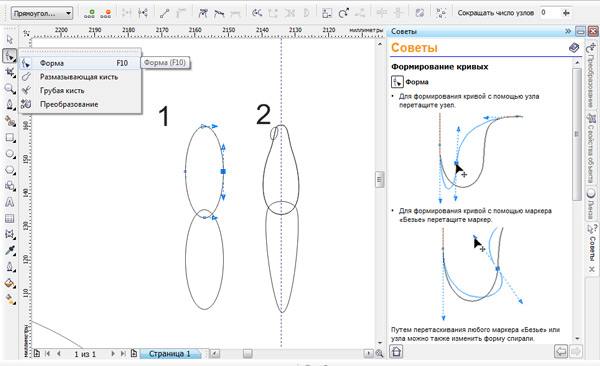This screenshot has width=600, height=366.
Task: Go back in the hints panel
Action: [561, 351]
